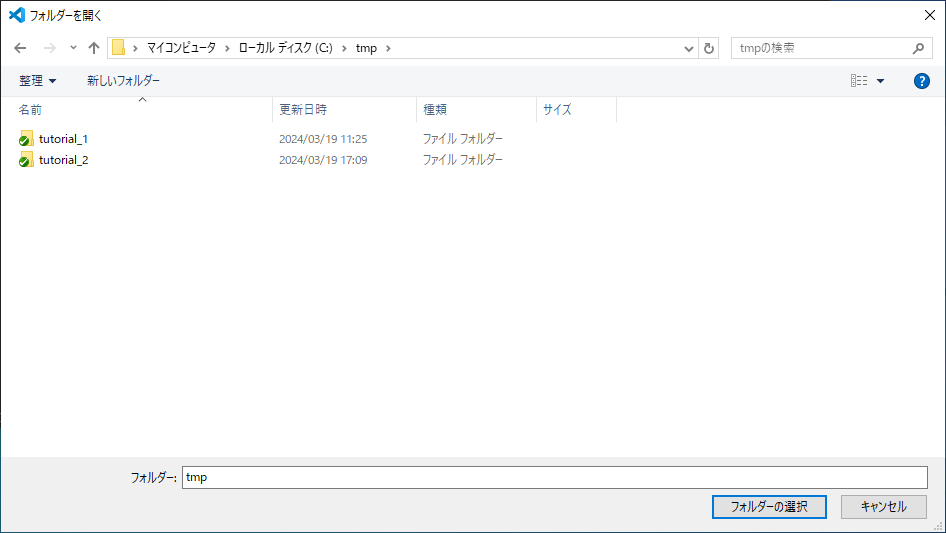Image resolution: width=946 pixels, height=533 pixels.
Task: Refresh the tmp folder view
Action: pyautogui.click(x=709, y=48)
